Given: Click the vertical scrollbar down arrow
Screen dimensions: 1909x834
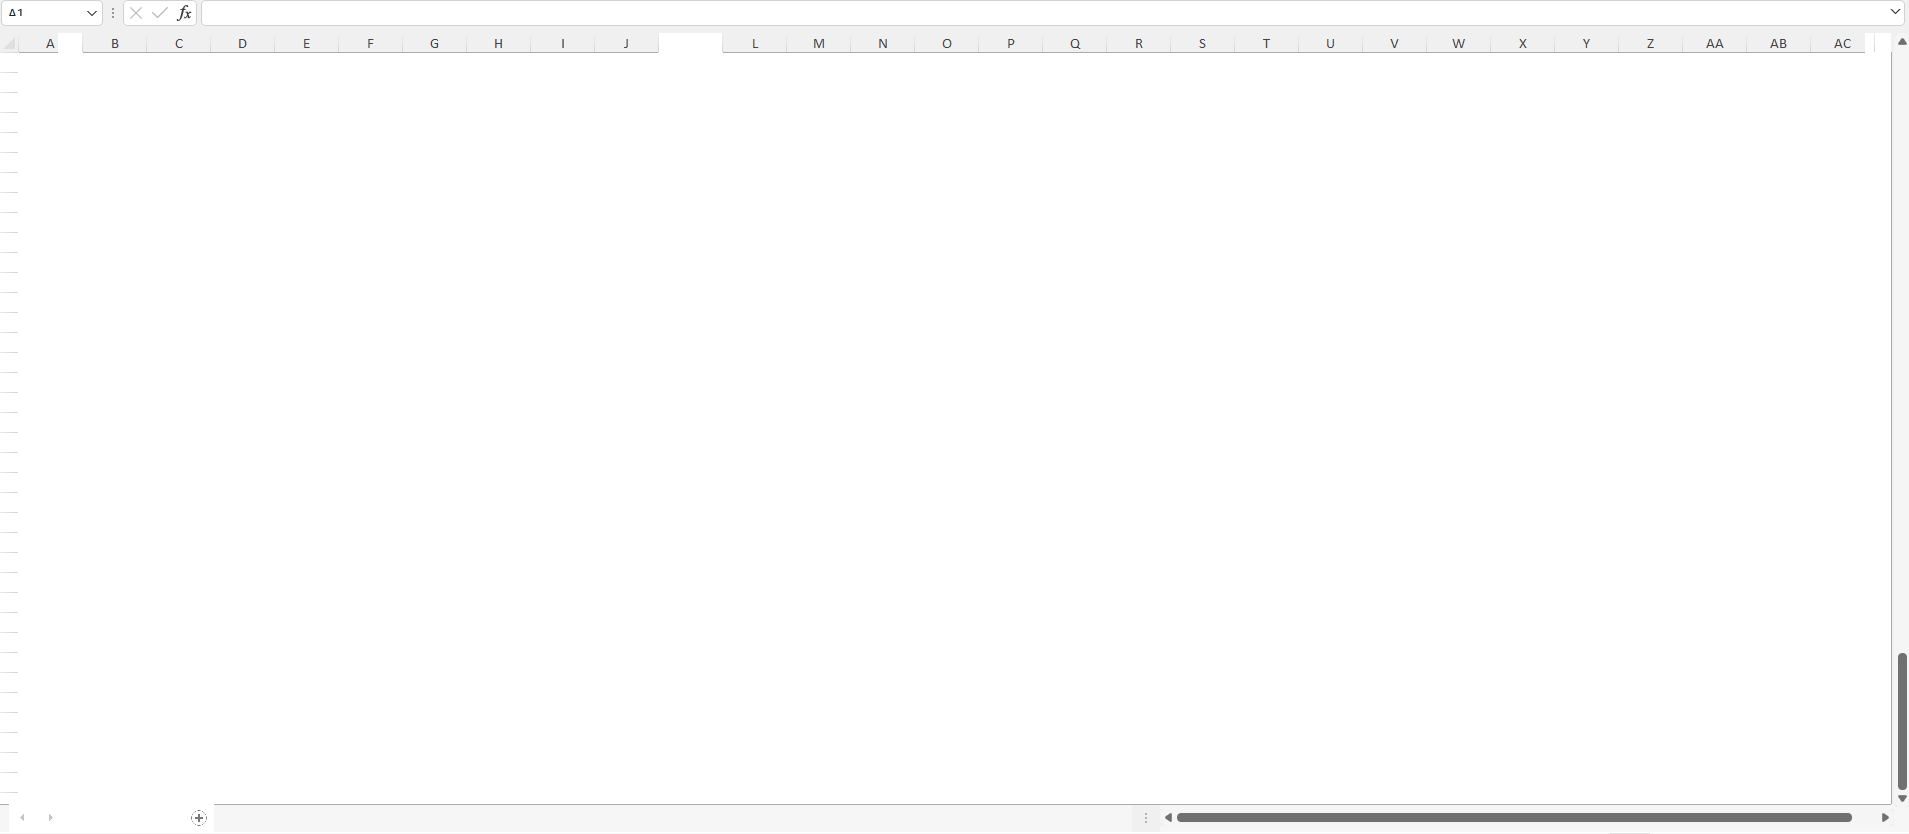Looking at the screenshot, I should pos(1902,798).
